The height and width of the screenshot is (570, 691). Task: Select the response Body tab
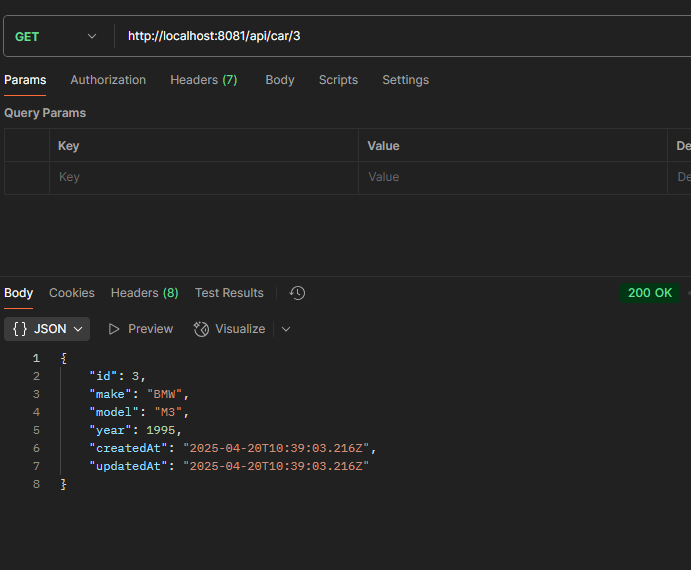[x=19, y=293]
